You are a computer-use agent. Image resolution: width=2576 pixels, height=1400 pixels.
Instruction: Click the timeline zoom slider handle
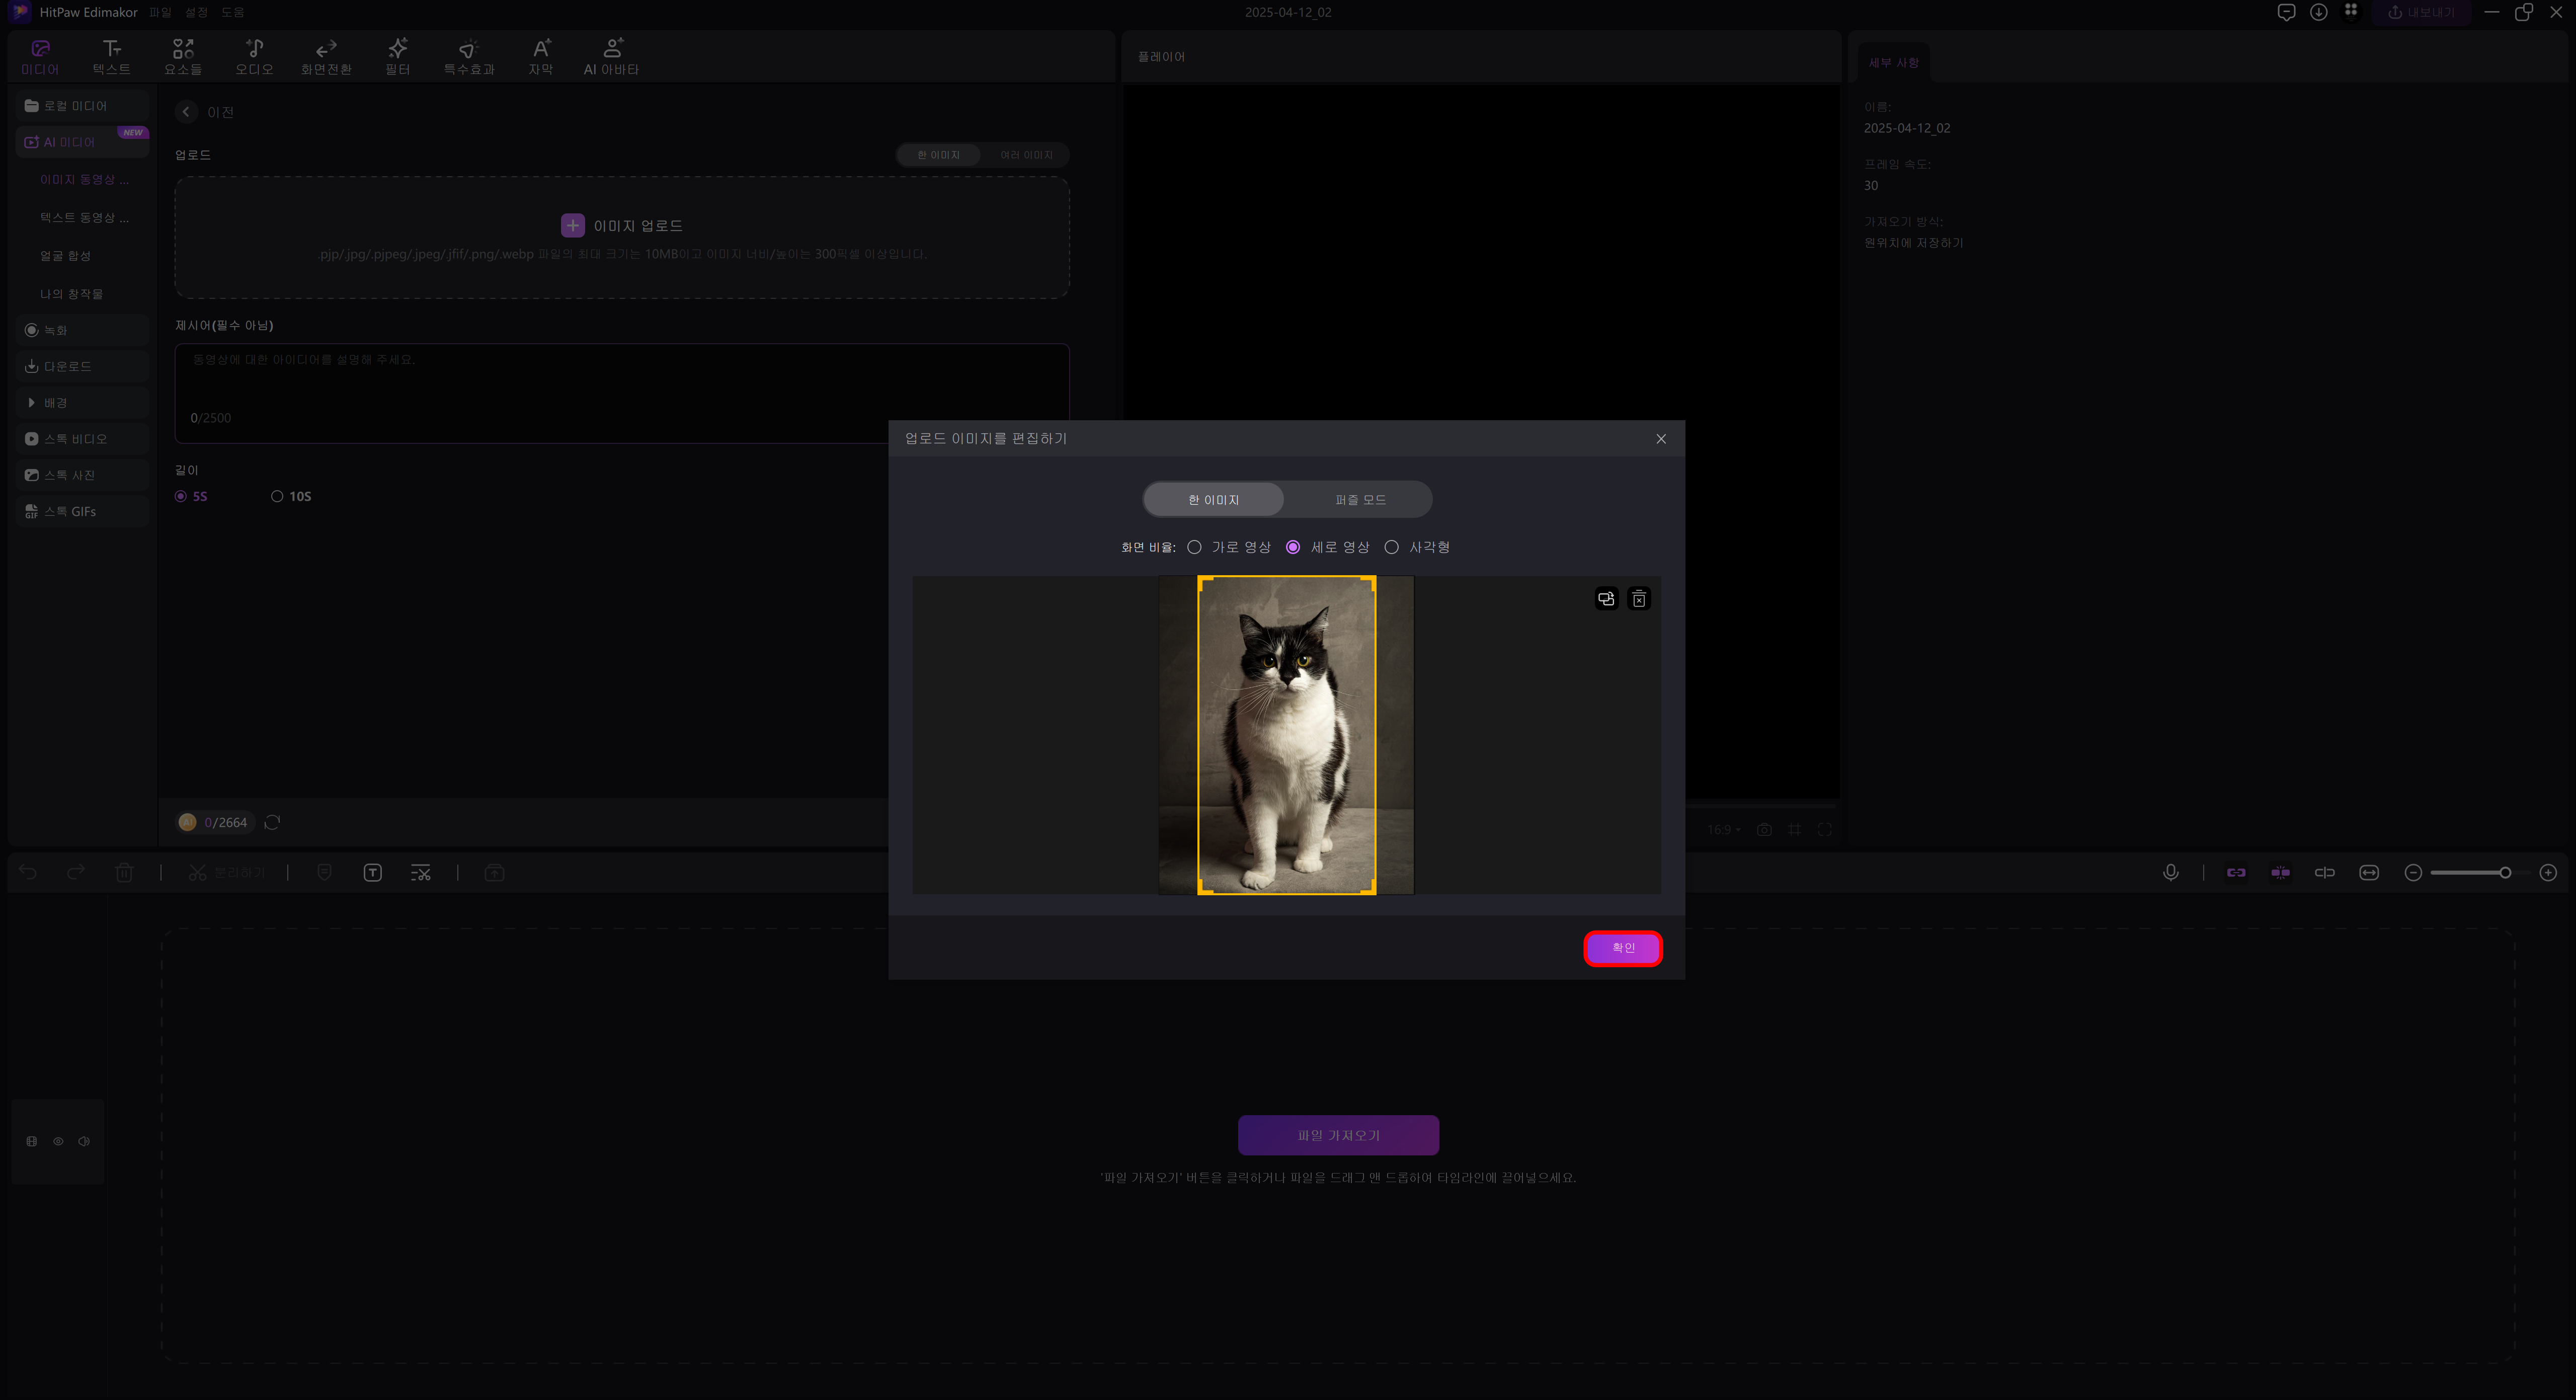2505,873
